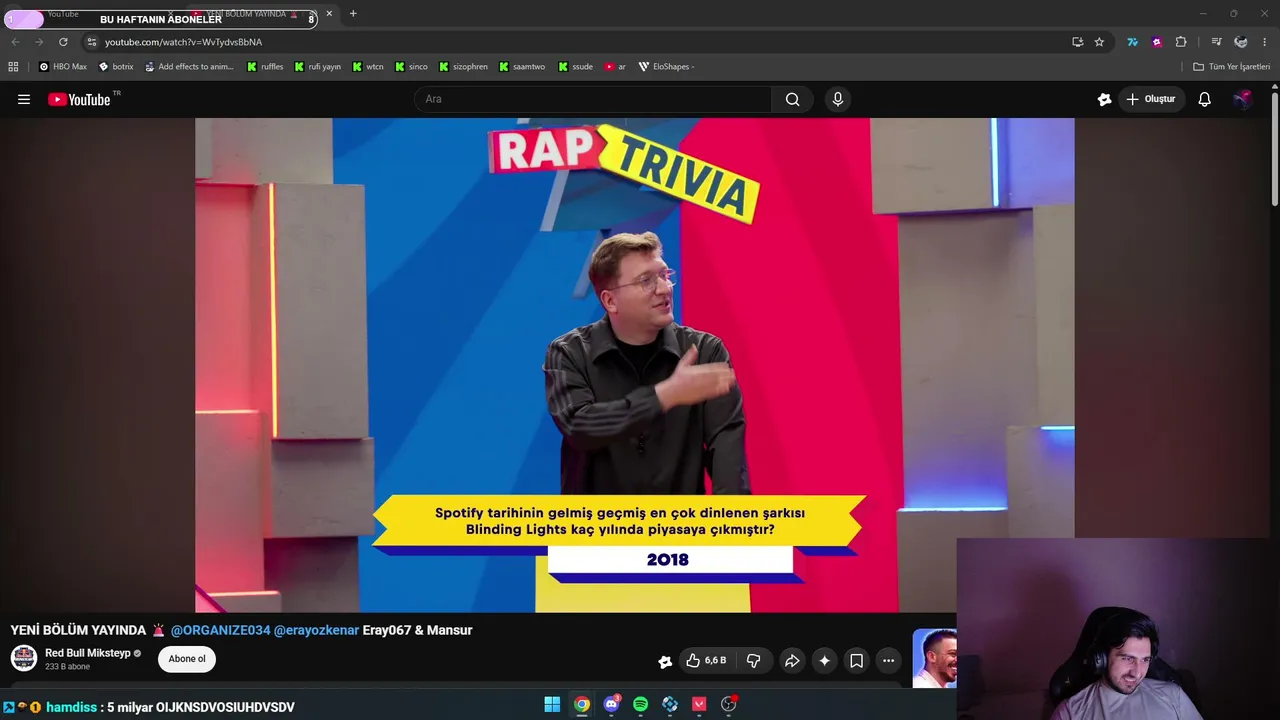
Task: Click the badge icon left of Oluştur
Action: coord(1104,99)
